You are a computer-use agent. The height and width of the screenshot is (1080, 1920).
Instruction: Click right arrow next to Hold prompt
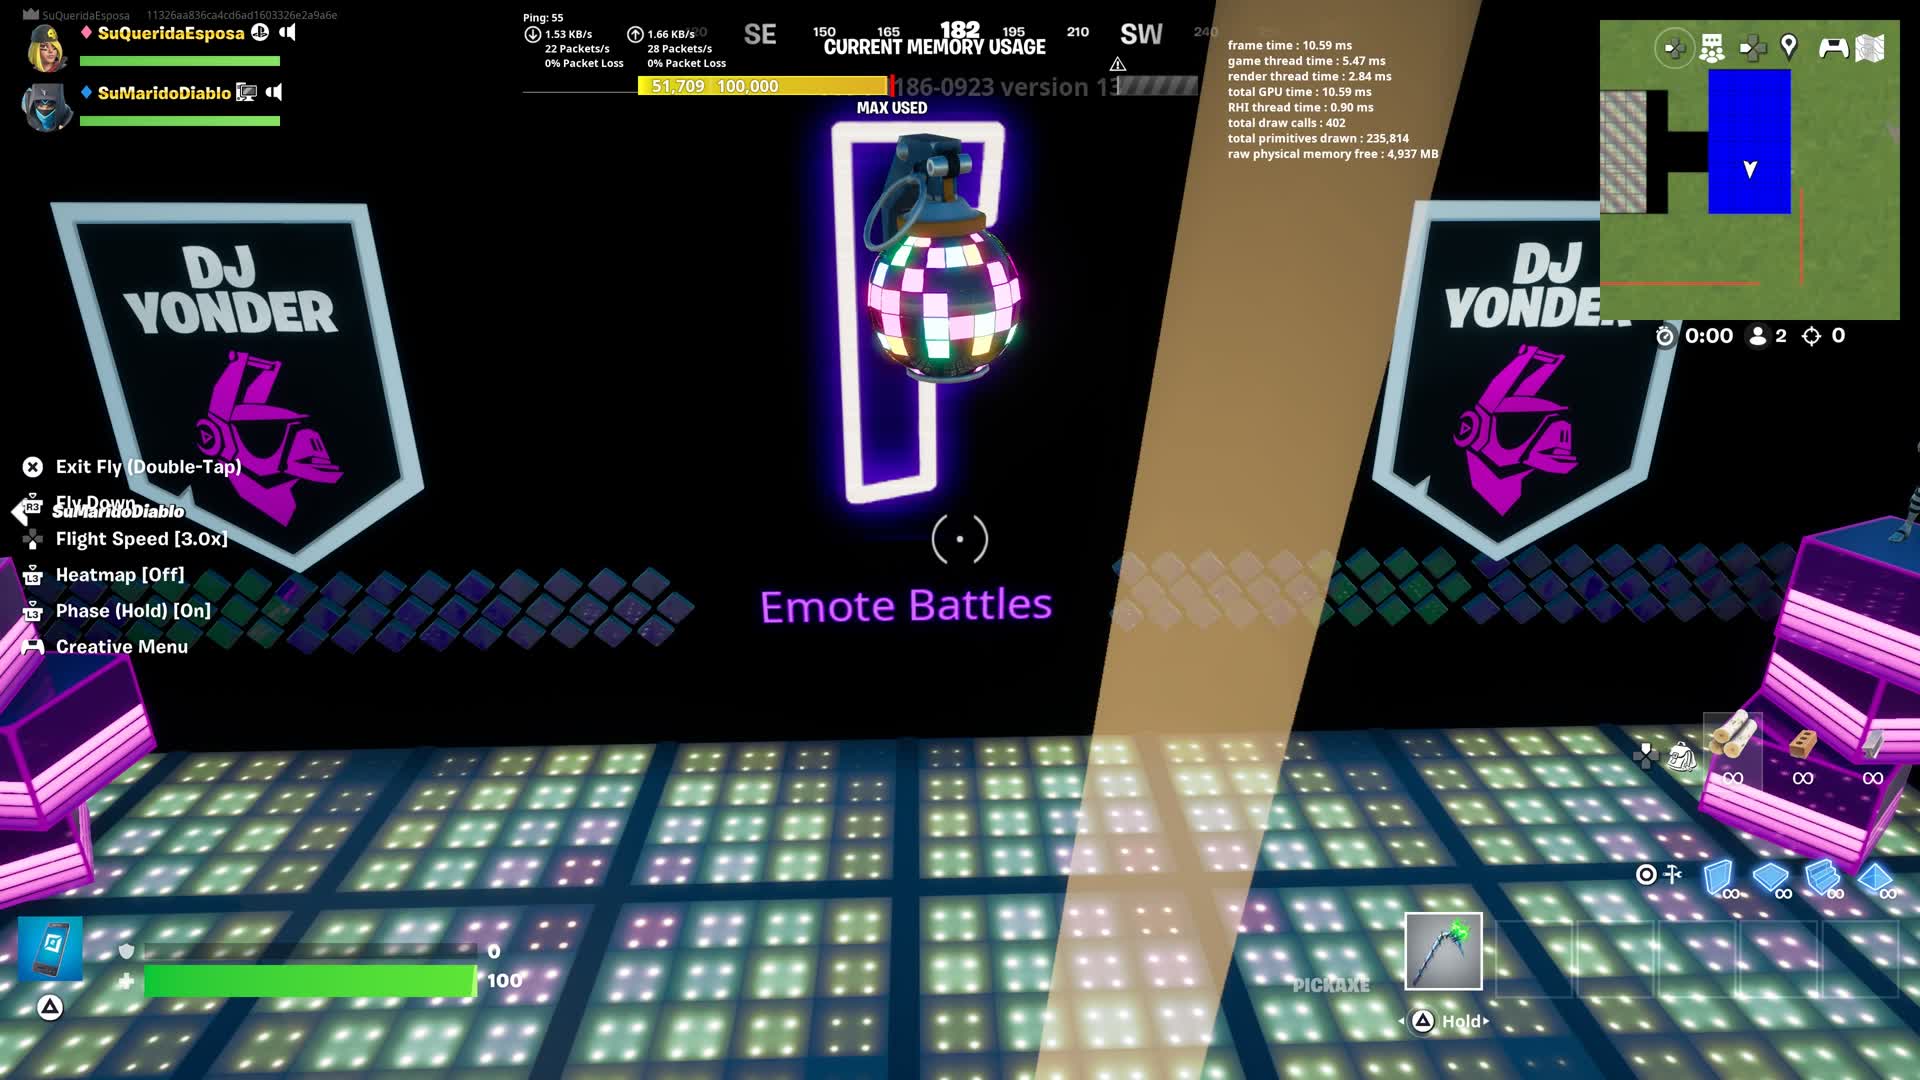[1486, 1021]
